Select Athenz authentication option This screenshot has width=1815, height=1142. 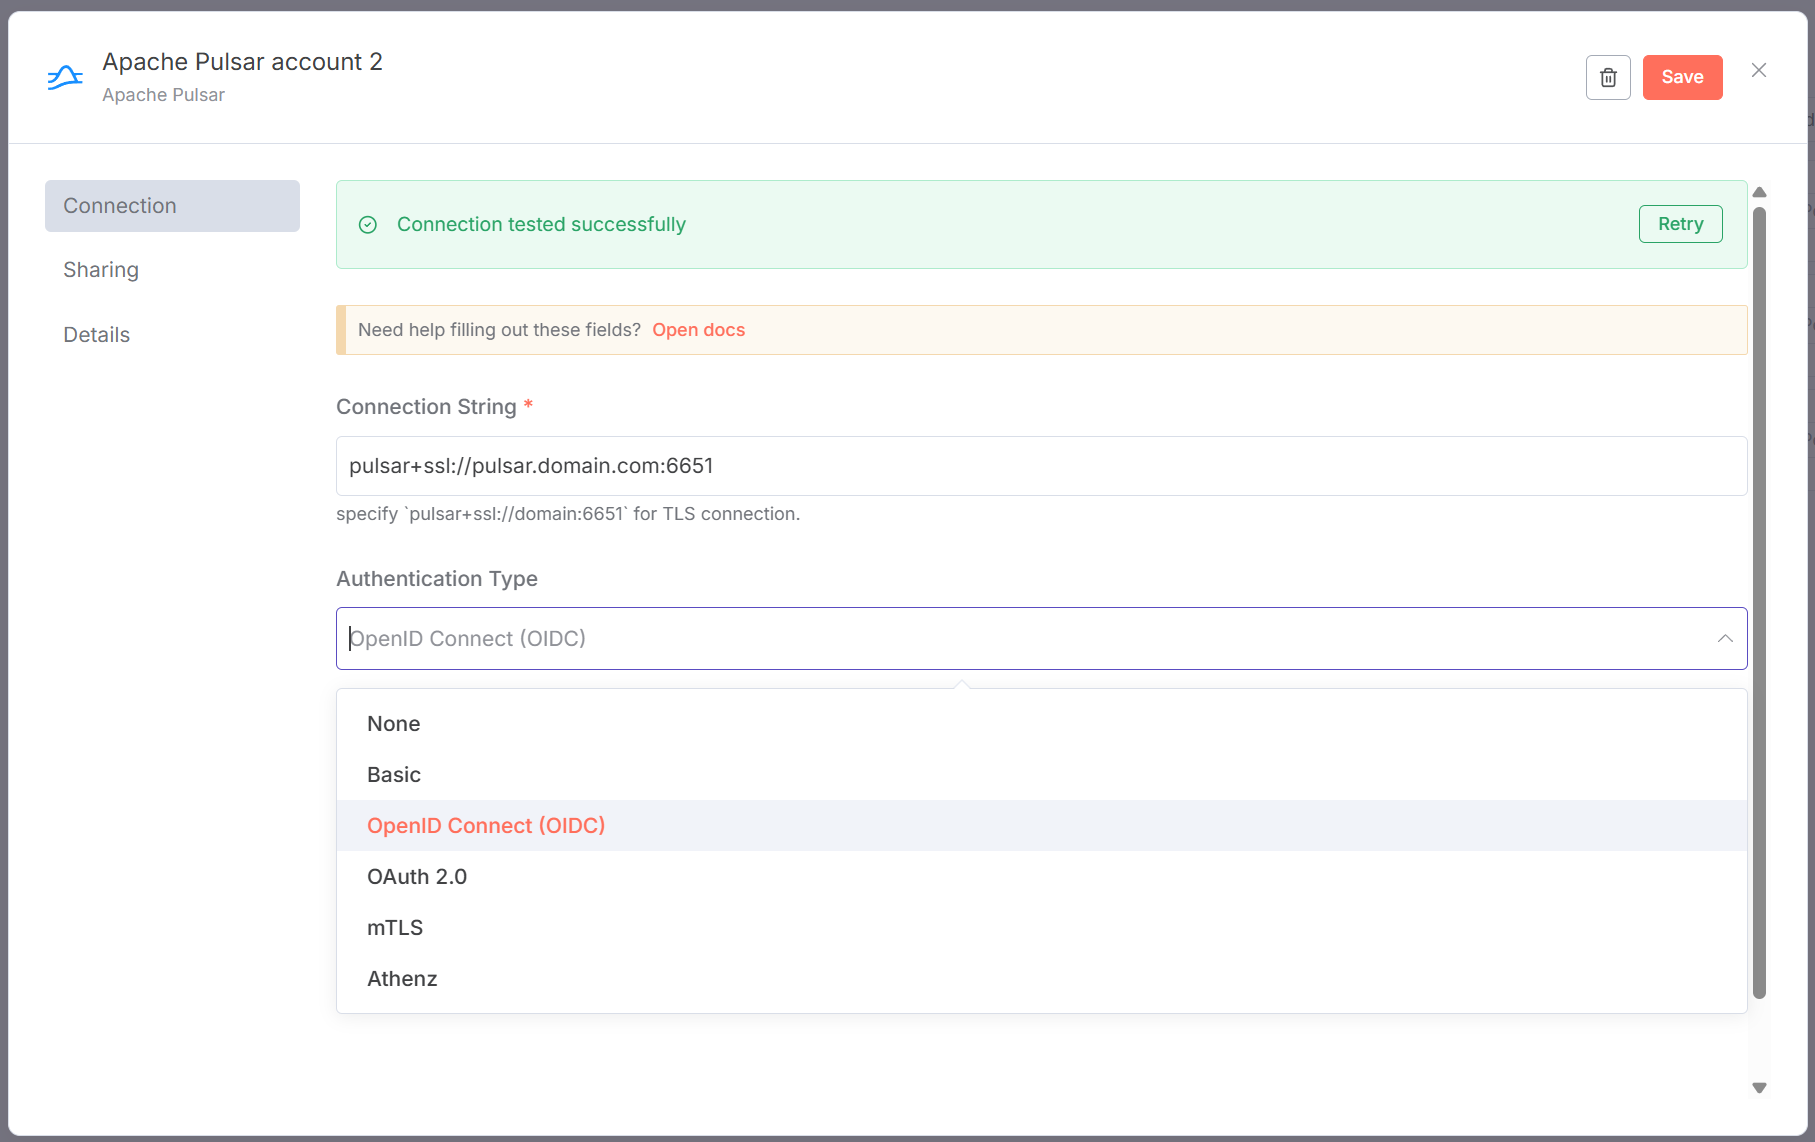[1041, 978]
